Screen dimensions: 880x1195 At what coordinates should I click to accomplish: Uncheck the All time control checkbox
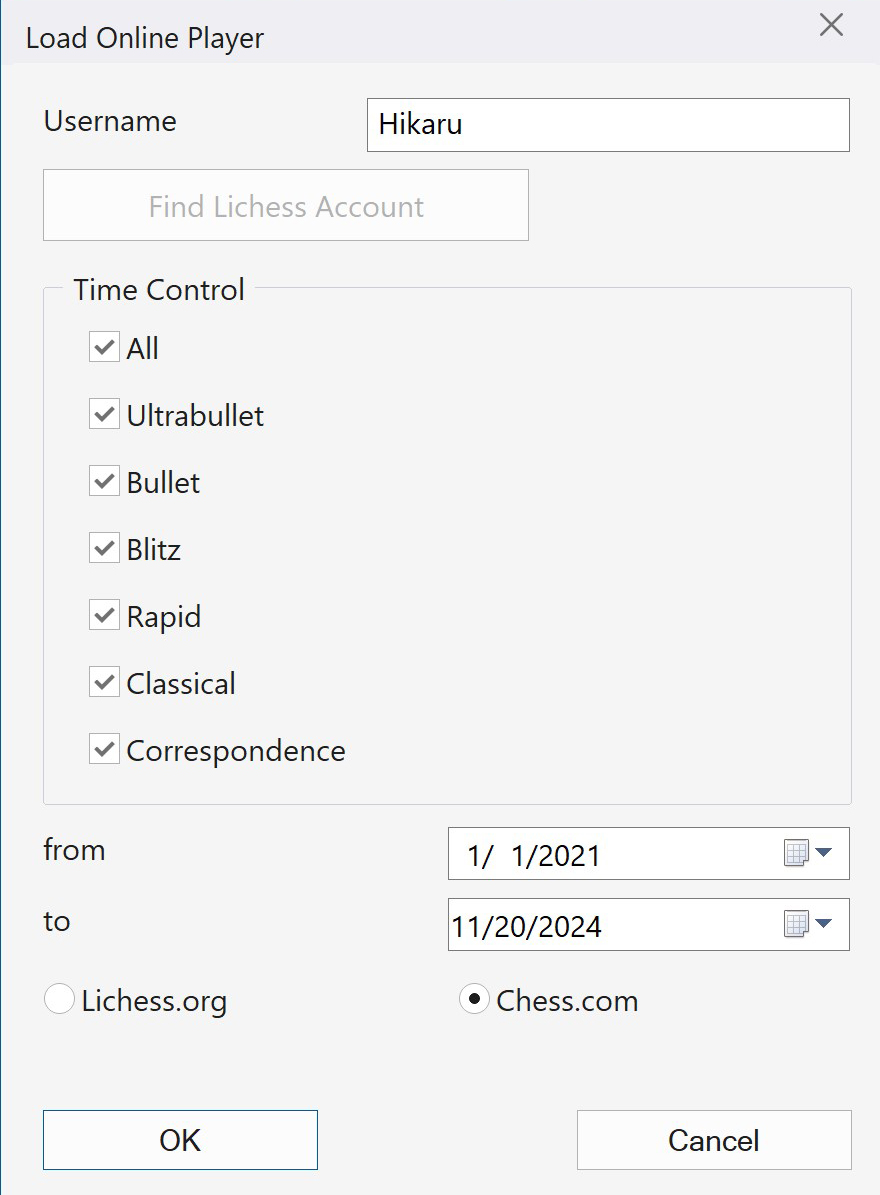[x=104, y=348]
